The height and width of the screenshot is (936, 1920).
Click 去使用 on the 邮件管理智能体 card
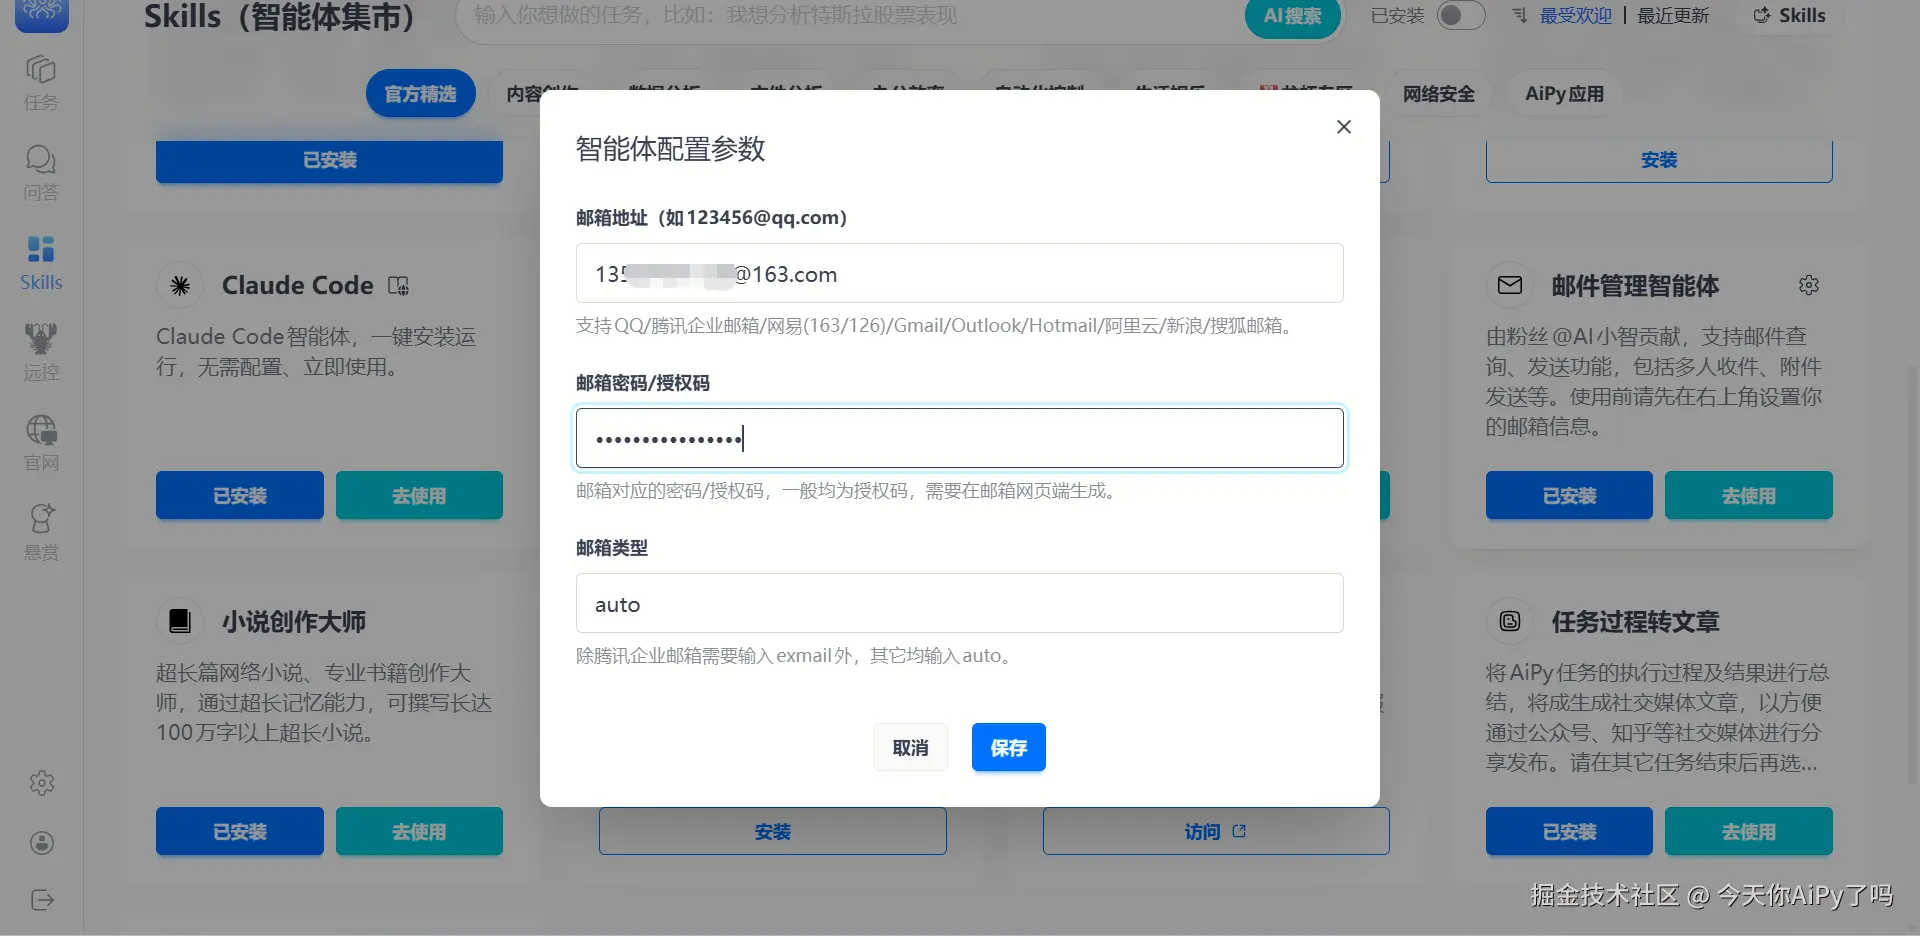1749,495
